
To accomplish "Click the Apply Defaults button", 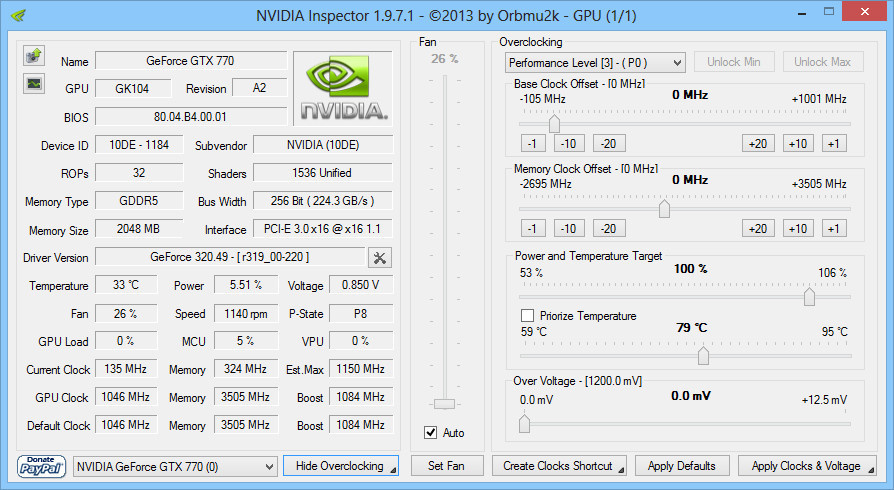I will point(682,466).
